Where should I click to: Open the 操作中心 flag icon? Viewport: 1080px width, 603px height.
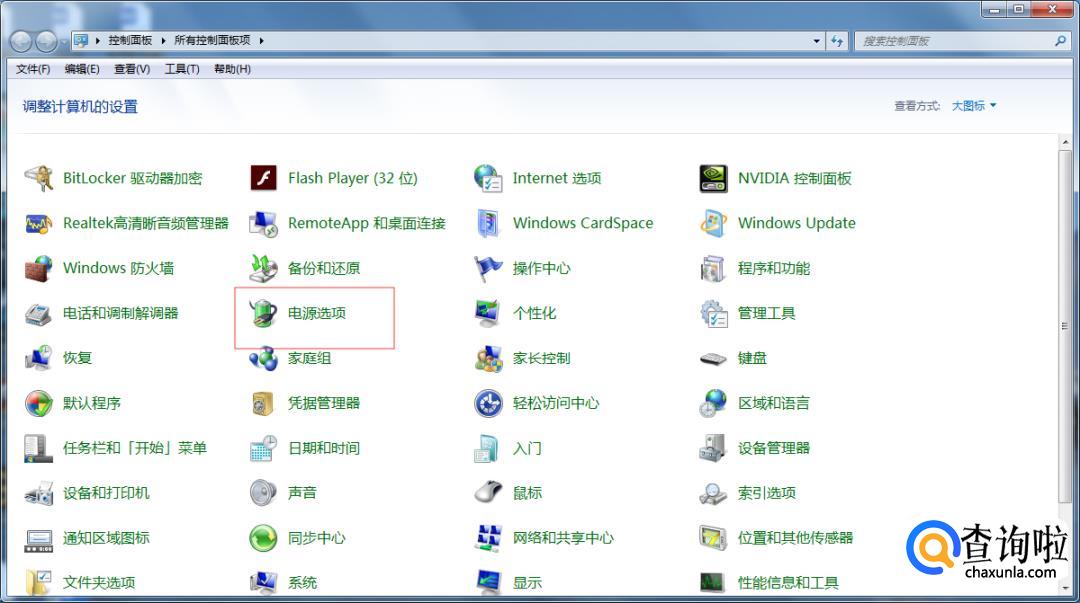pyautogui.click(x=488, y=268)
